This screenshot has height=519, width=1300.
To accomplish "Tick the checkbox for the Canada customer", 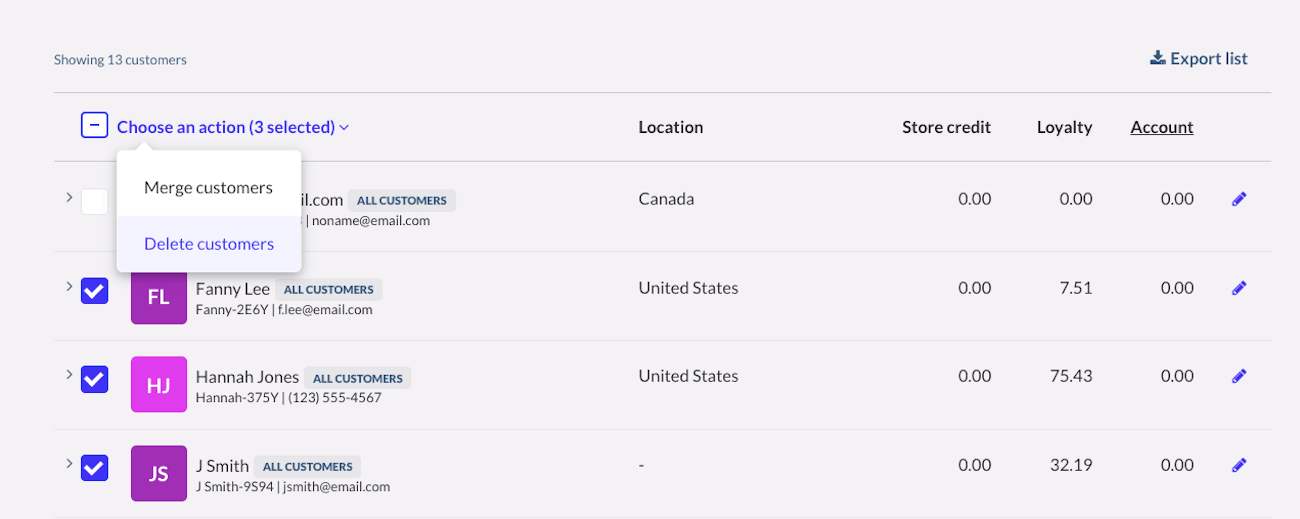I will 94,201.
